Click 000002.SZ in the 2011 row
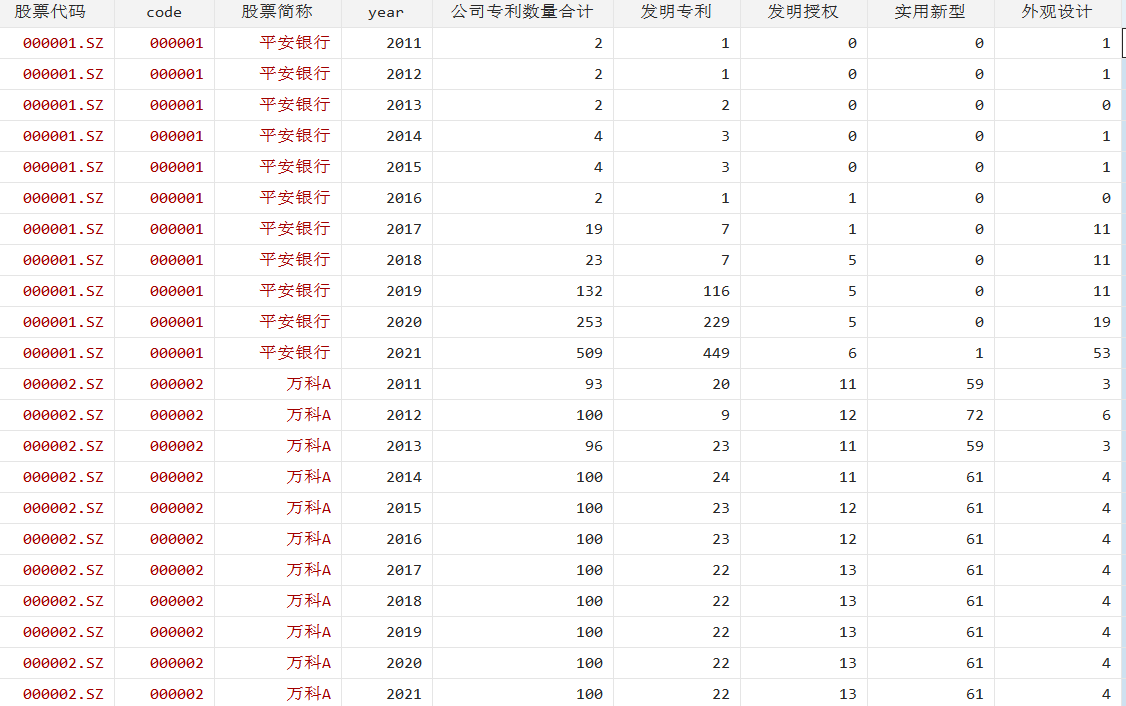This screenshot has height=706, width=1126. point(63,384)
